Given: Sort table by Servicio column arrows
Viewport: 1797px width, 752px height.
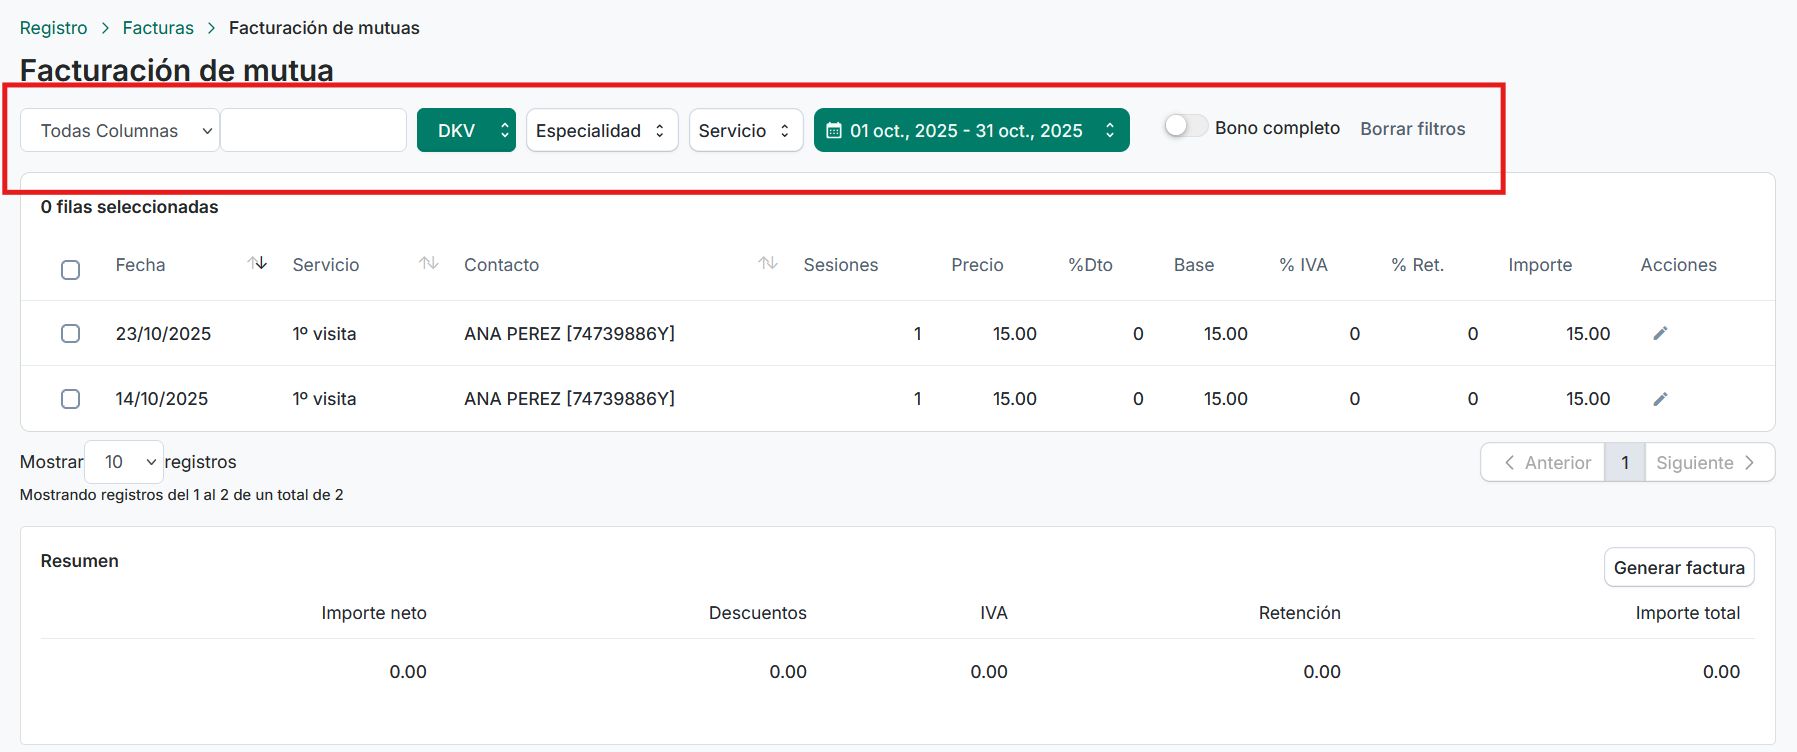Looking at the screenshot, I should pyautogui.click(x=429, y=264).
